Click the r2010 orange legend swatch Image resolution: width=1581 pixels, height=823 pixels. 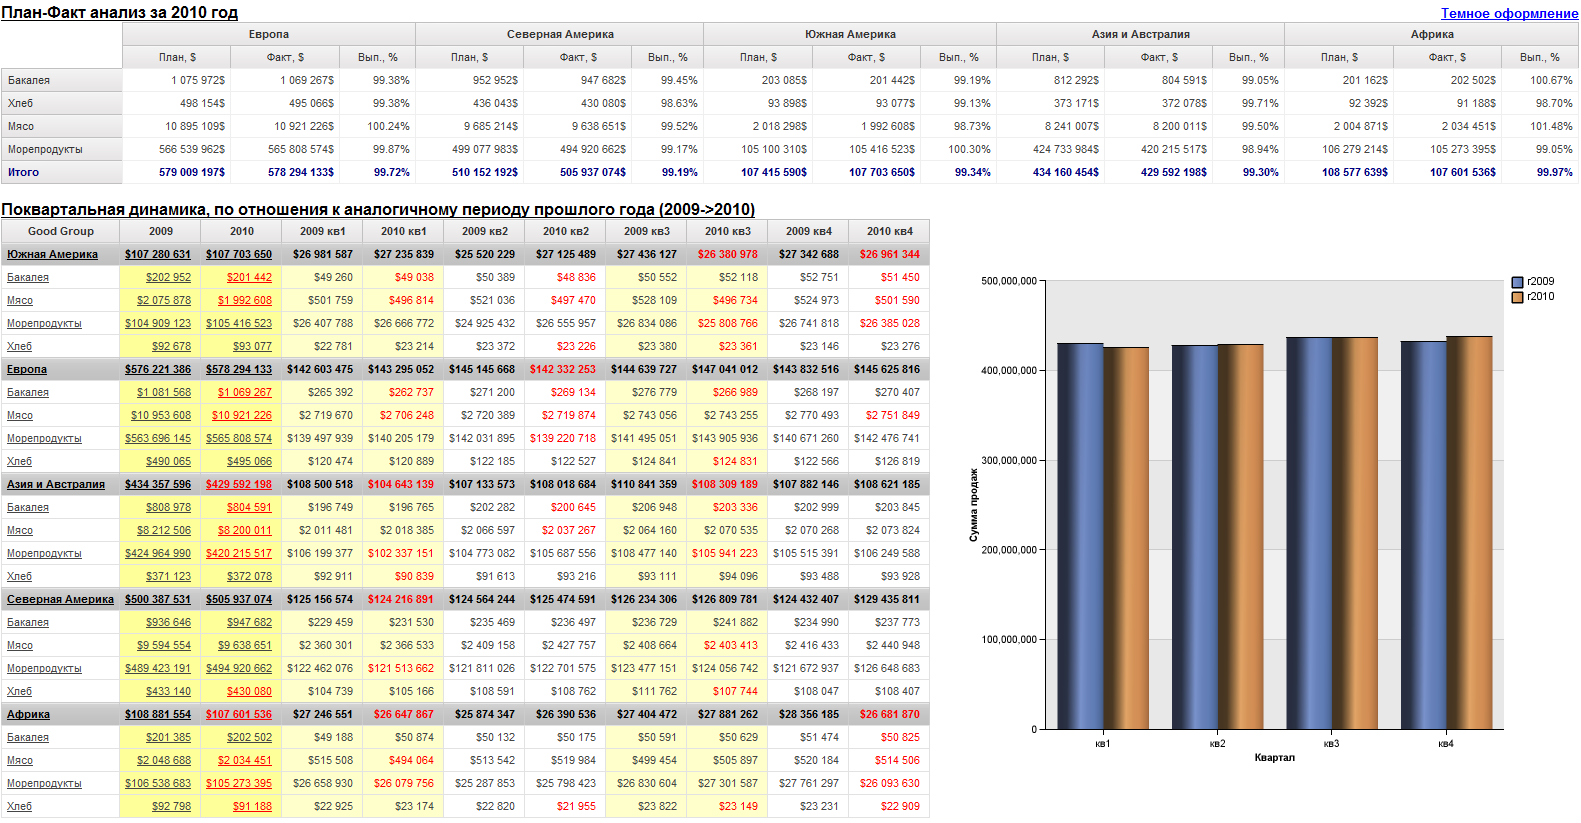1517,297
